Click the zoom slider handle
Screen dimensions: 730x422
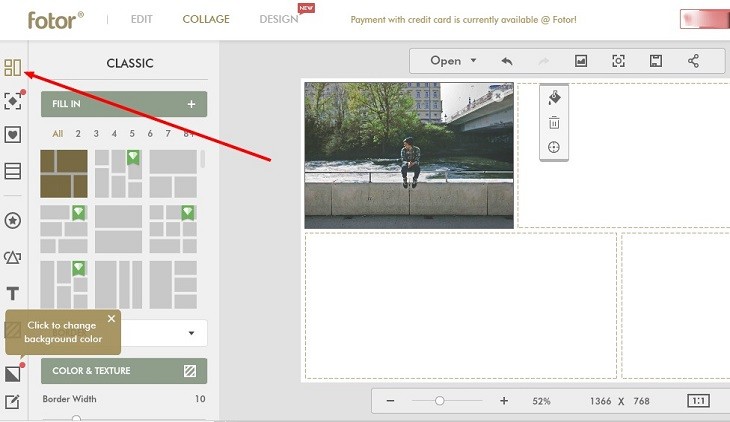(439, 401)
